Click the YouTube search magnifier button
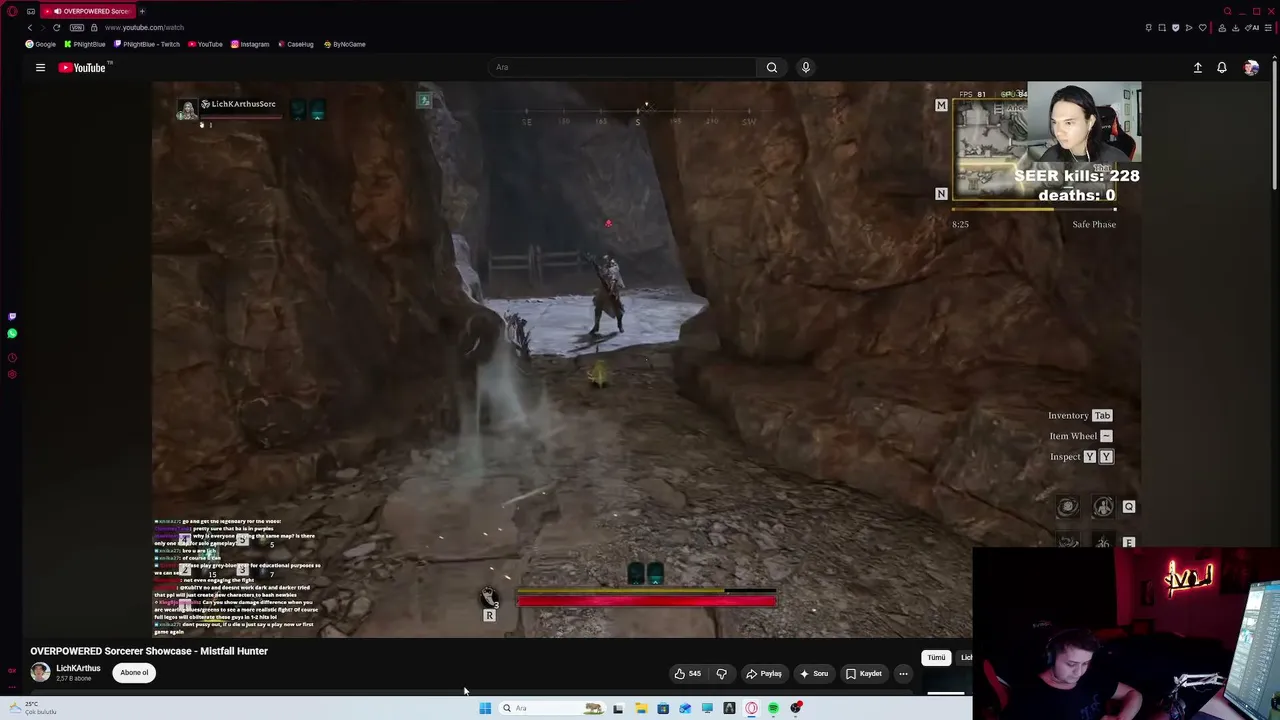The image size is (1280, 720). 772,67
